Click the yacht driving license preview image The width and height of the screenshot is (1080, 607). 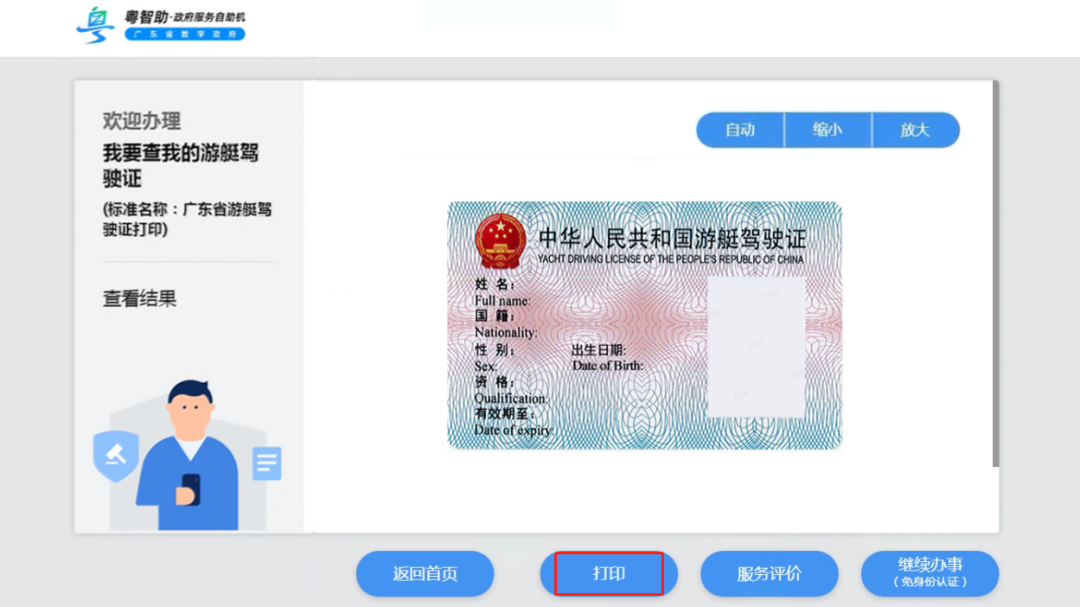click(x=645, y=325)
